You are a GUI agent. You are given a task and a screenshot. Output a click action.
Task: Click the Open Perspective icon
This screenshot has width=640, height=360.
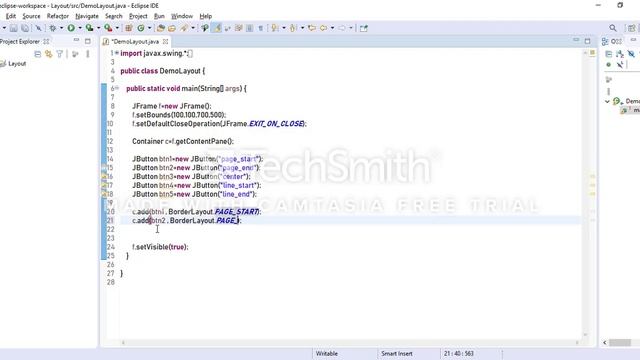pyautogui.click(x=632, y=28)
